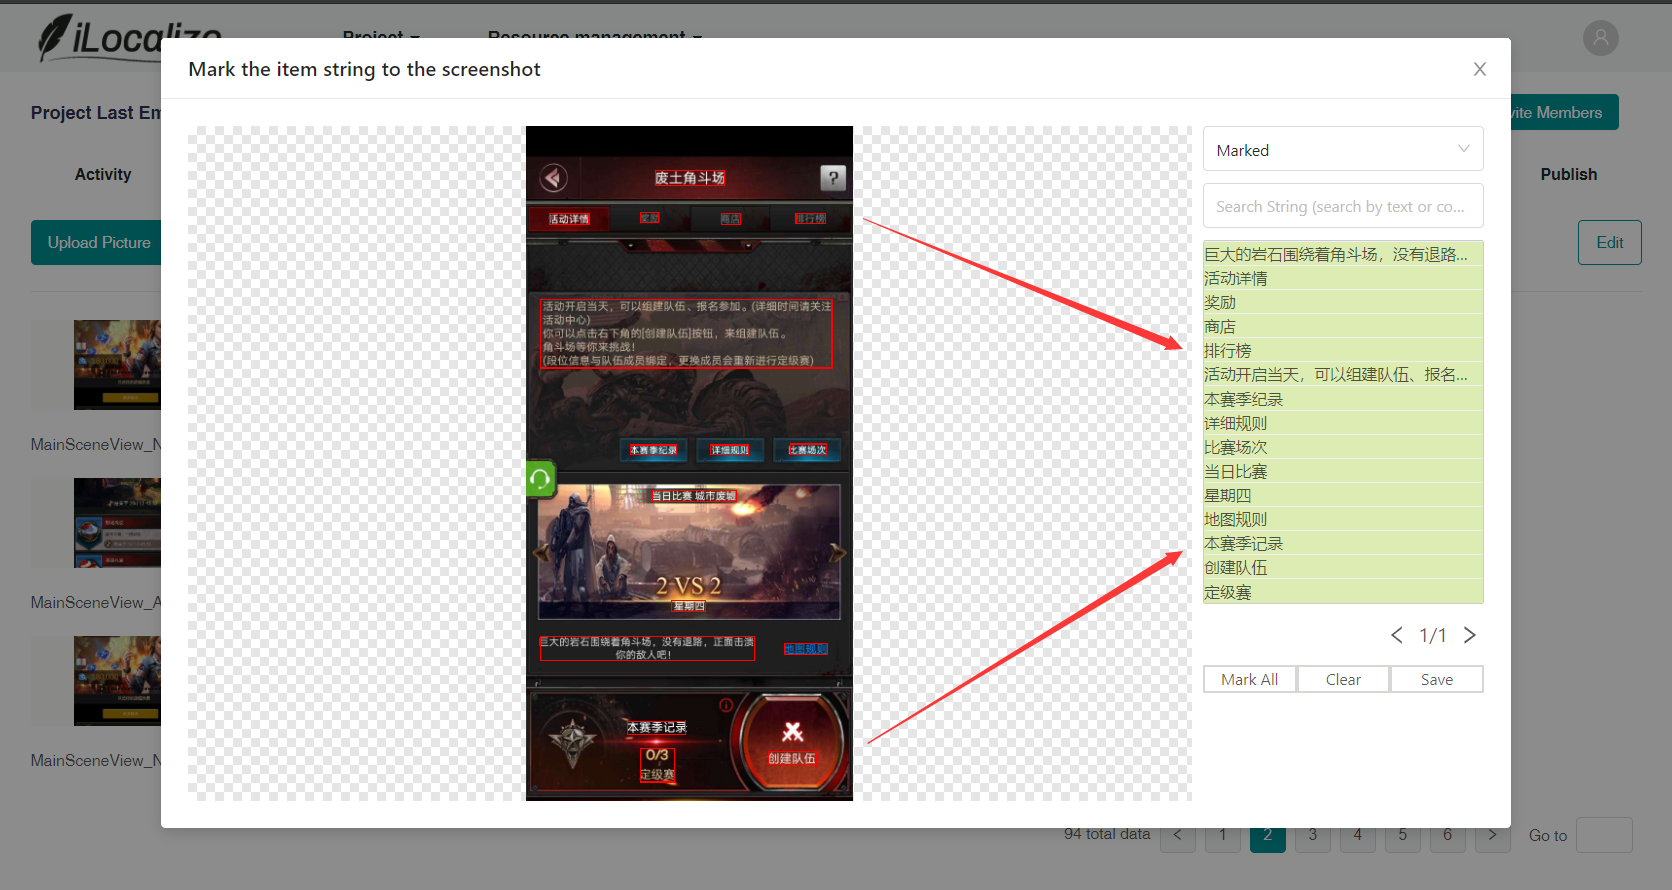Click the 创建队伍 red circle icon in screenshot

792,741
